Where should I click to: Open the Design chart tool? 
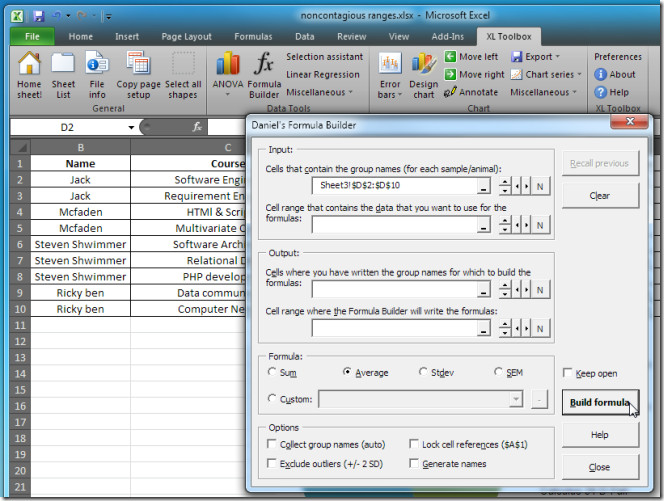[423, 75]
